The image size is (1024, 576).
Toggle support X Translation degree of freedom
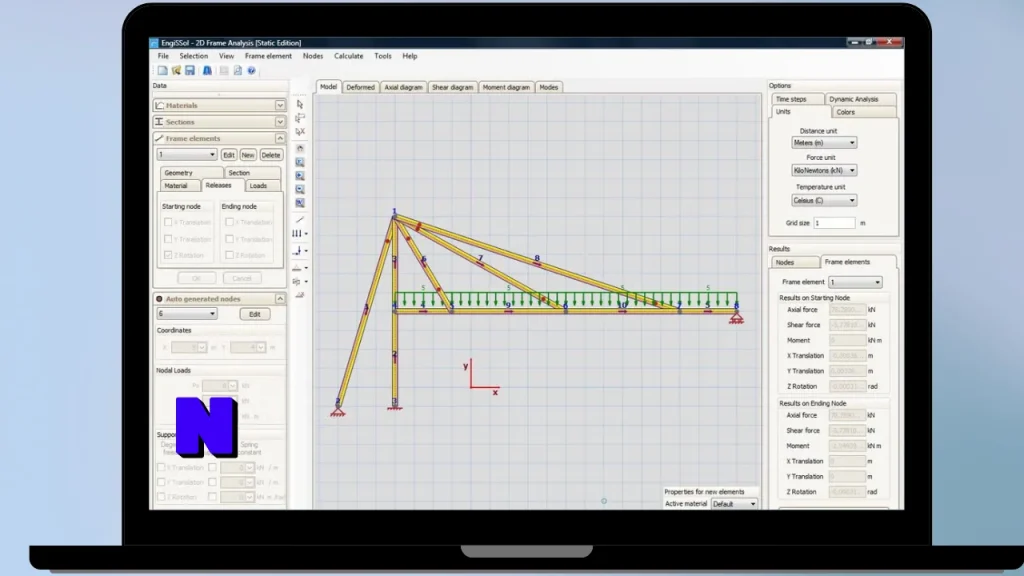(x=161, y=468)
